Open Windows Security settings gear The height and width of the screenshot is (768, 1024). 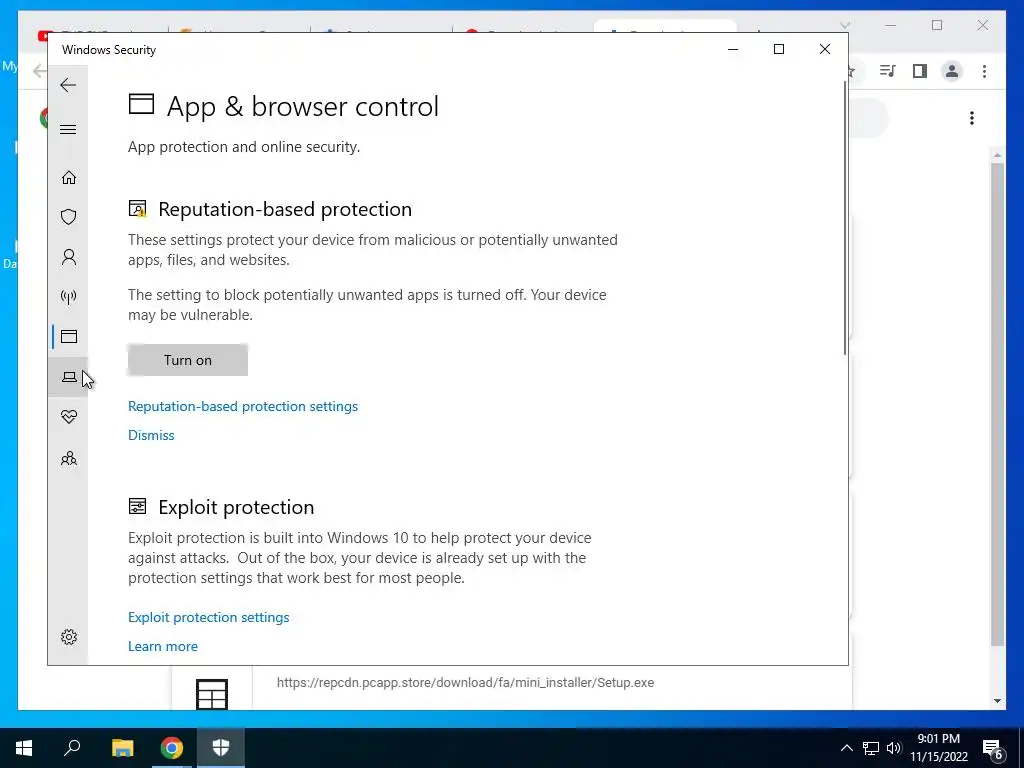pyautogui.click(x=69, y=637)
